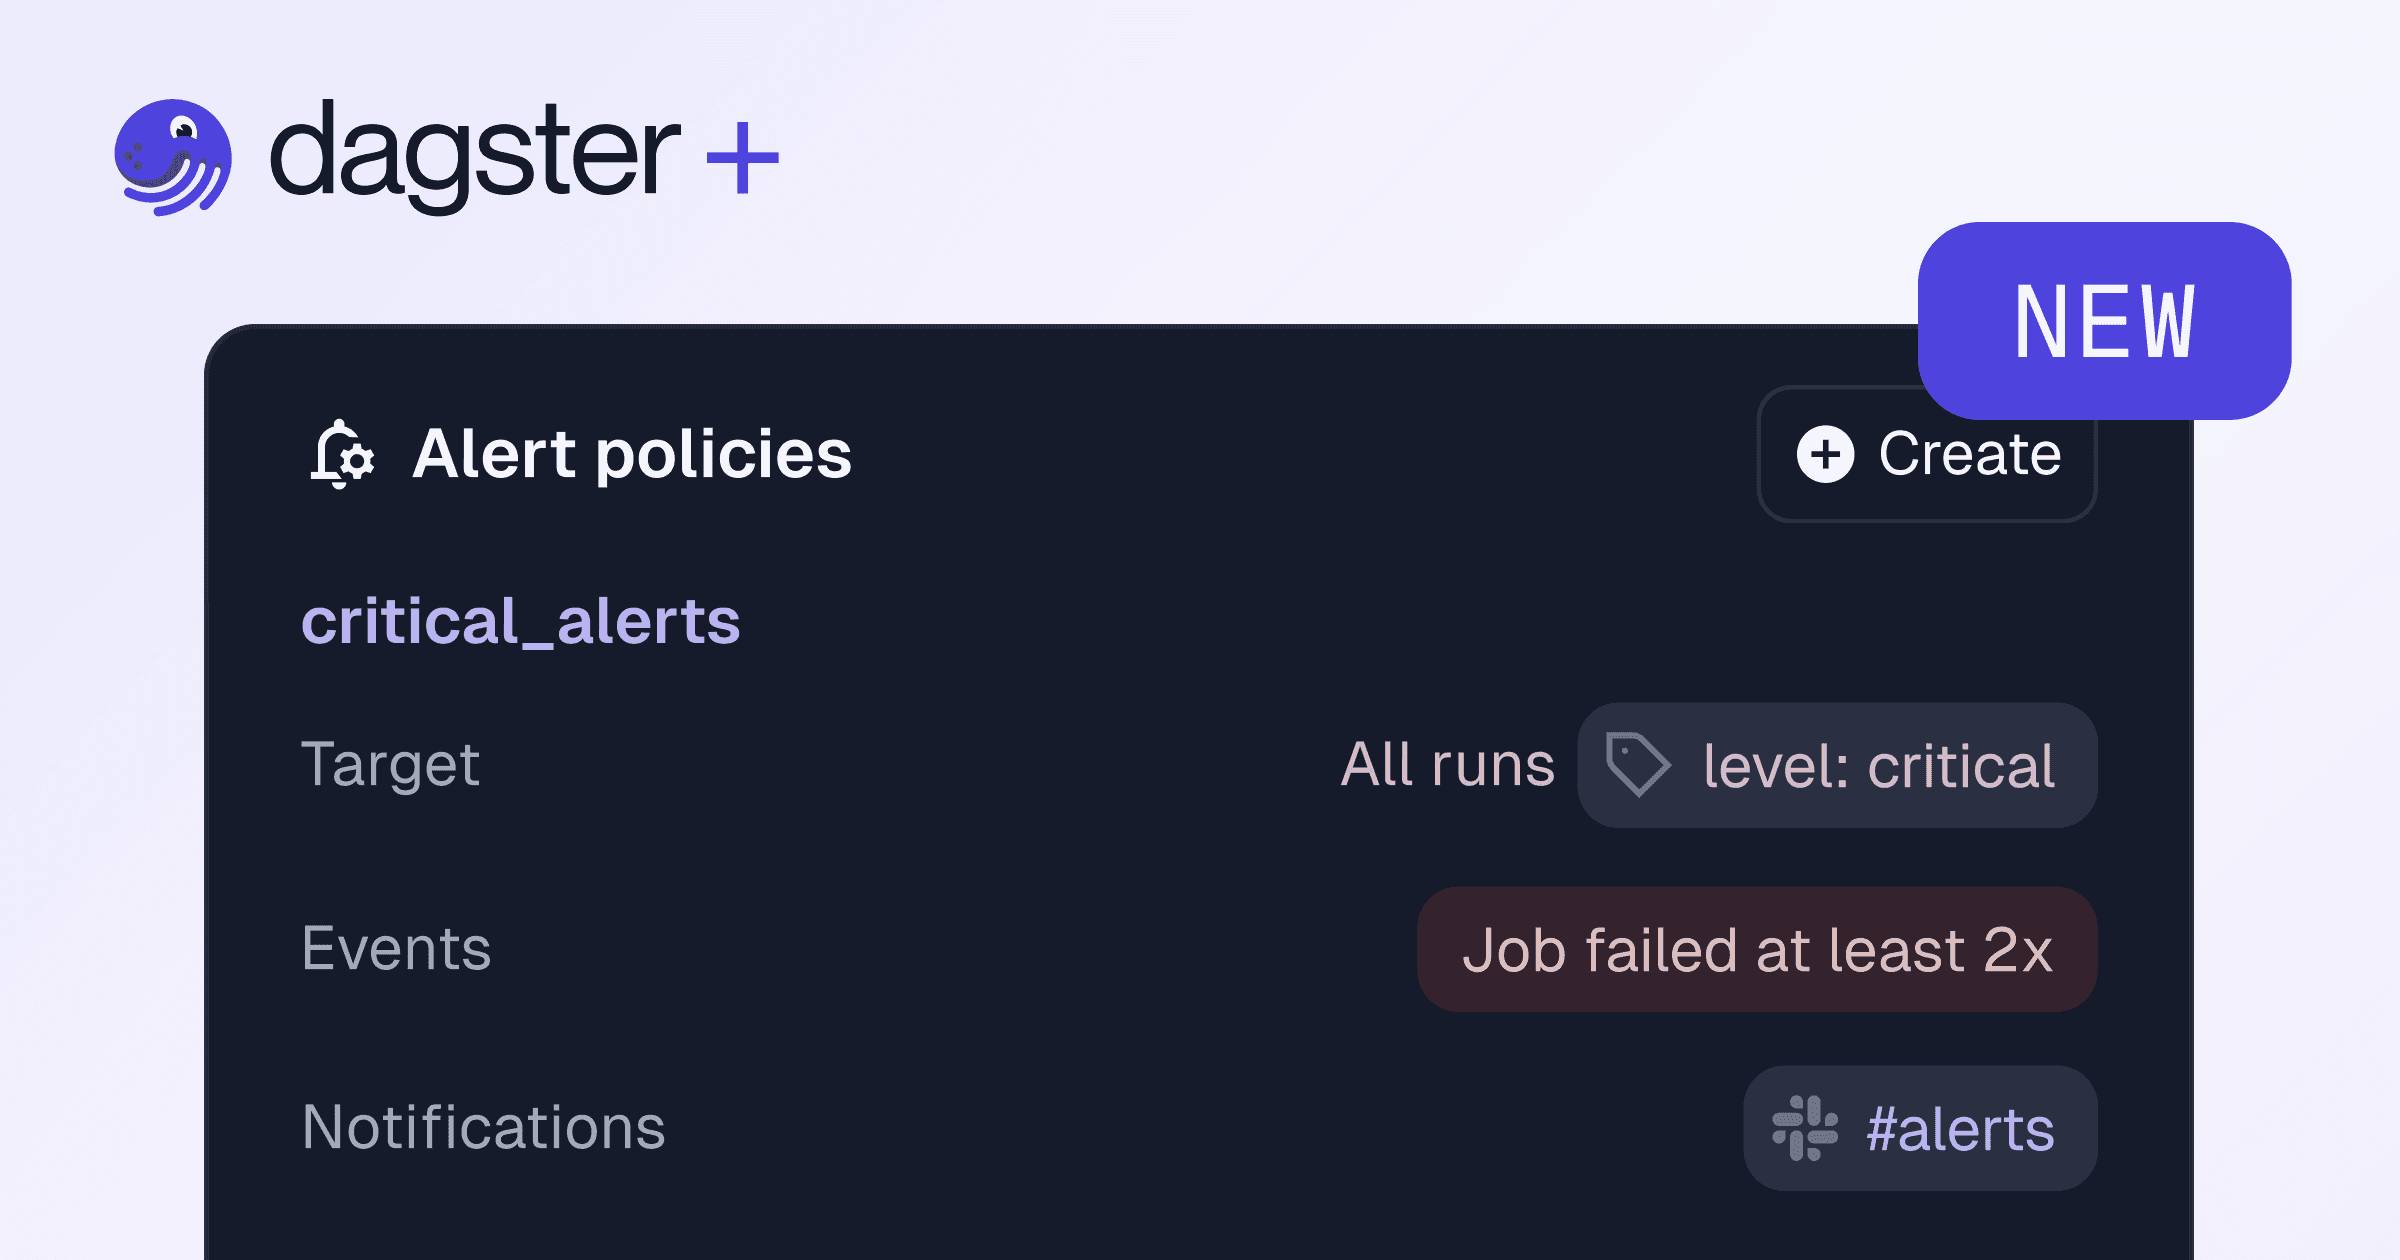
Task: Open the critical_alerts policy
Action: click(520, 621)
